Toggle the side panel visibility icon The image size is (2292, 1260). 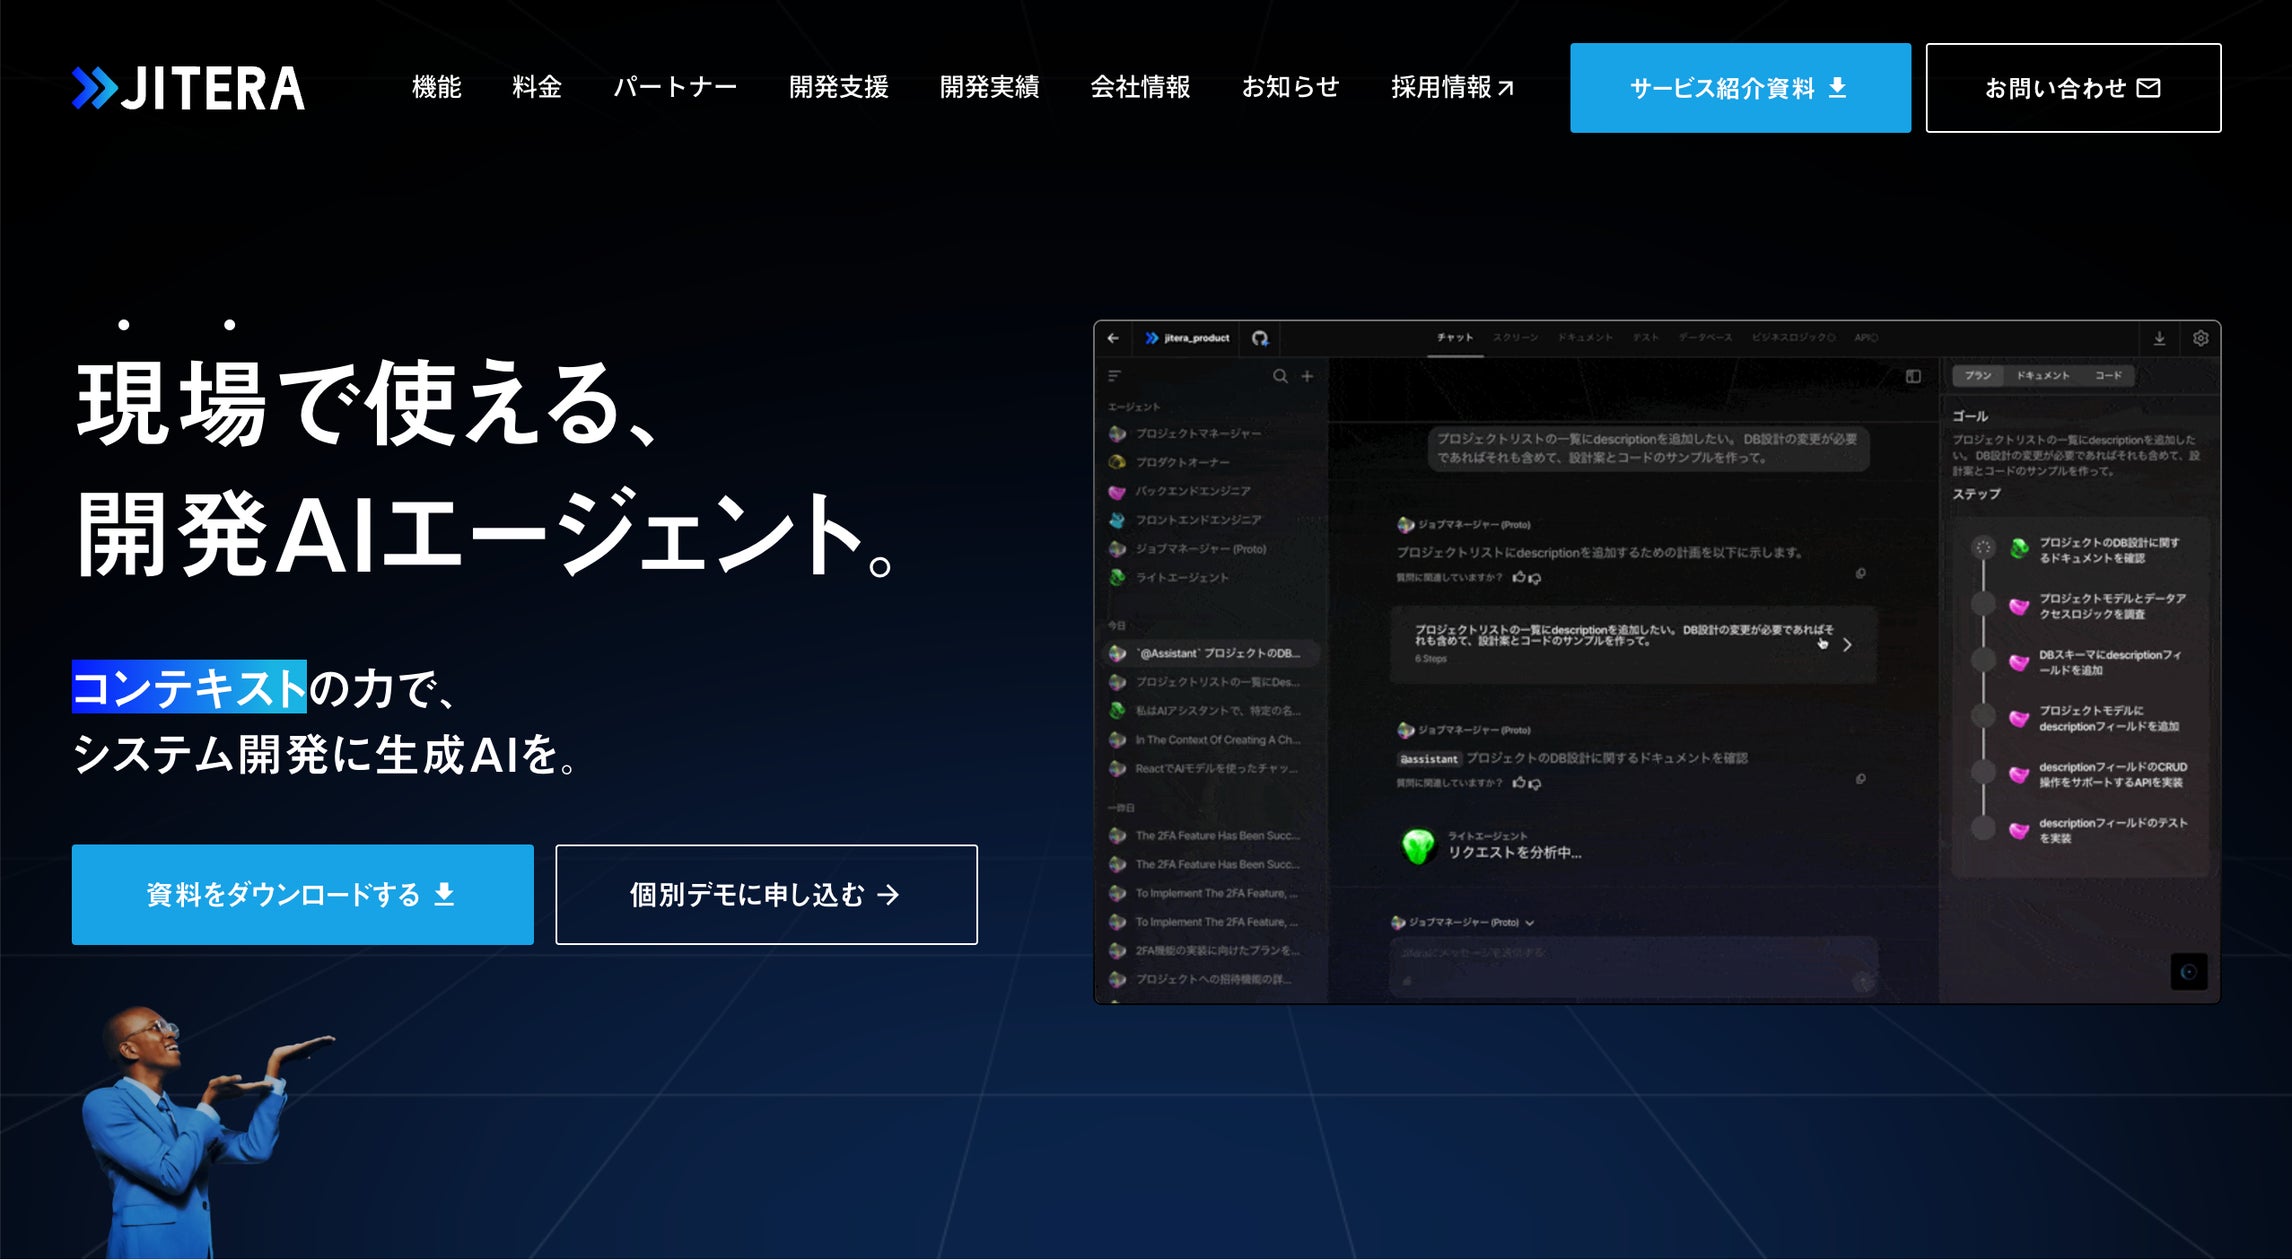tap(1916, 377)
